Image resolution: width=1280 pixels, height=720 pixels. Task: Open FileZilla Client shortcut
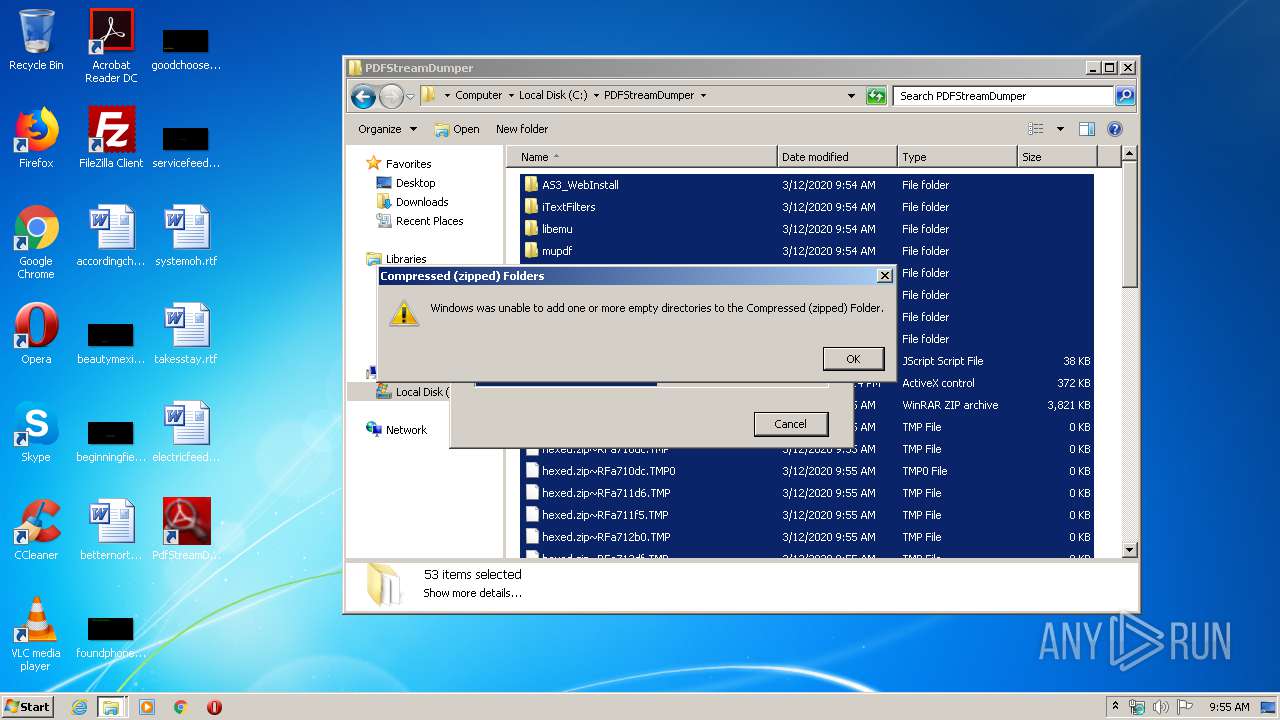click(x=111, y=138)
